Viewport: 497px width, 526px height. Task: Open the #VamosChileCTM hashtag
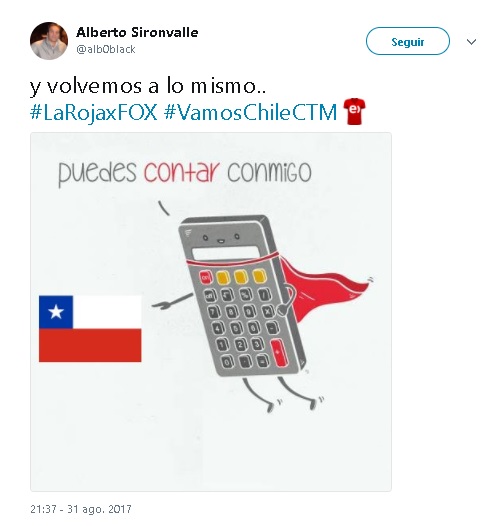pyautogui.click(x=250, y=112)
